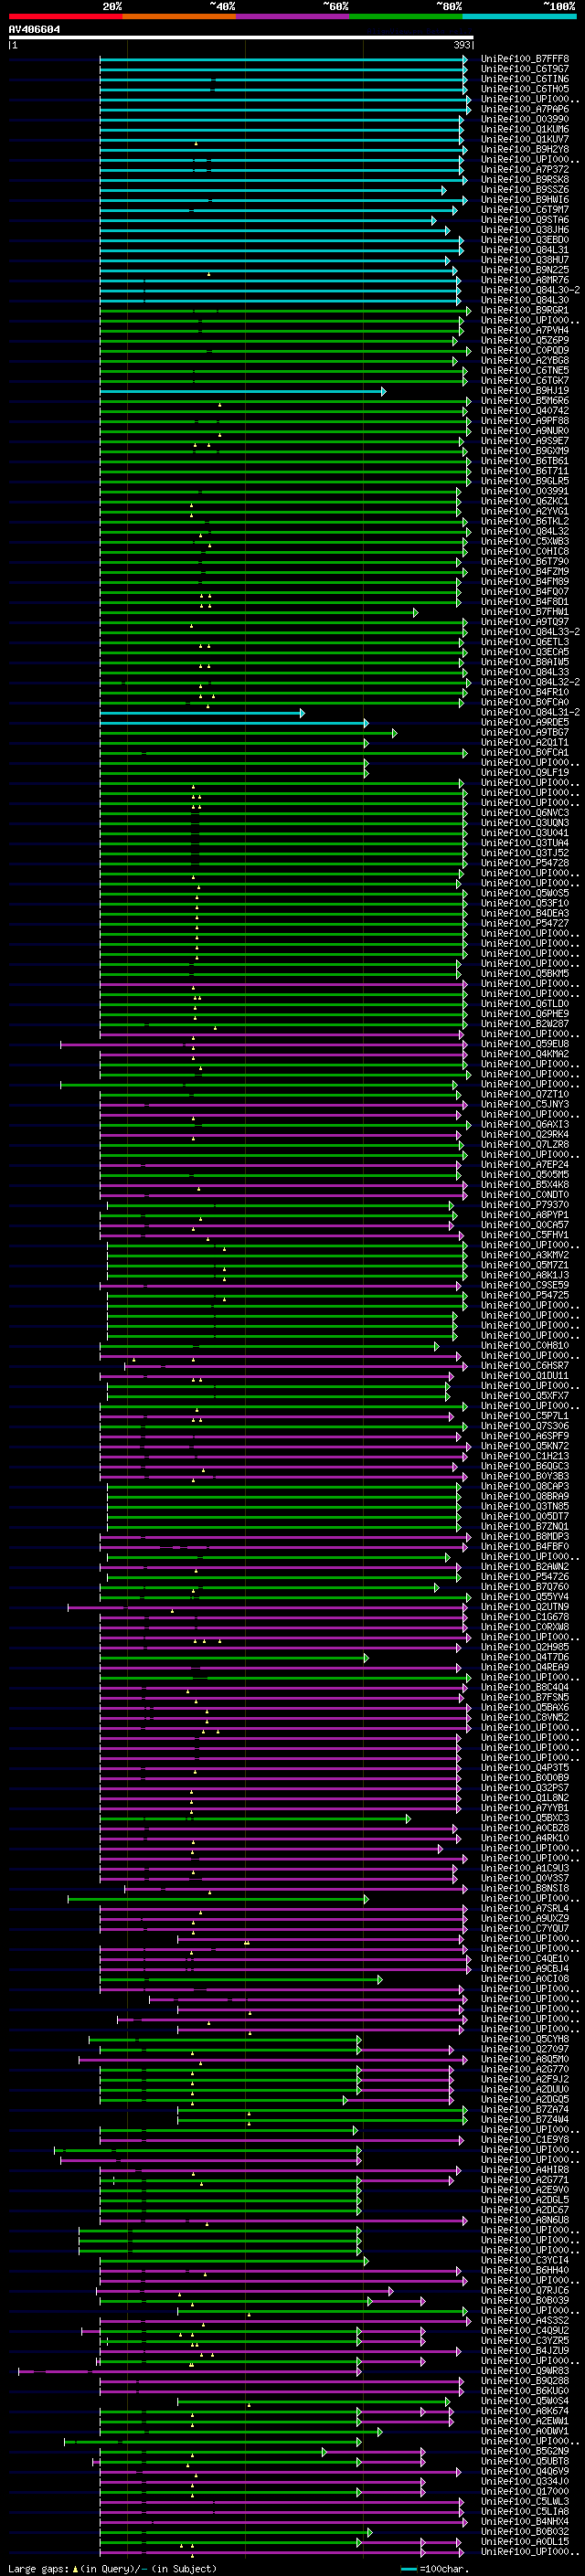Select hit label UniRef100_C6HSR7
Image resolution: width=585 pixels, height=2576 pixels.
525,1366
